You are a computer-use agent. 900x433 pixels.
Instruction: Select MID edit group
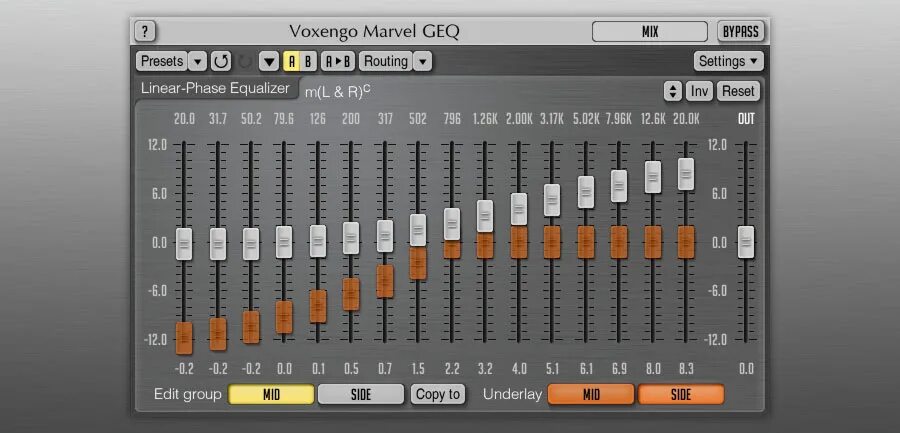271,395
